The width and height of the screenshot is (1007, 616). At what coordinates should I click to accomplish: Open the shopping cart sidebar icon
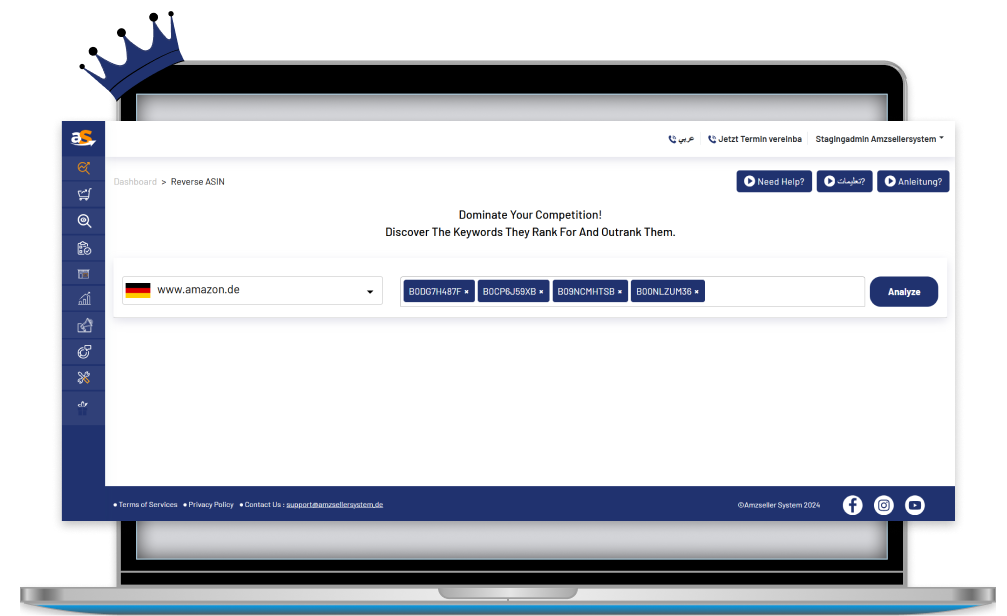coord(84,194)
